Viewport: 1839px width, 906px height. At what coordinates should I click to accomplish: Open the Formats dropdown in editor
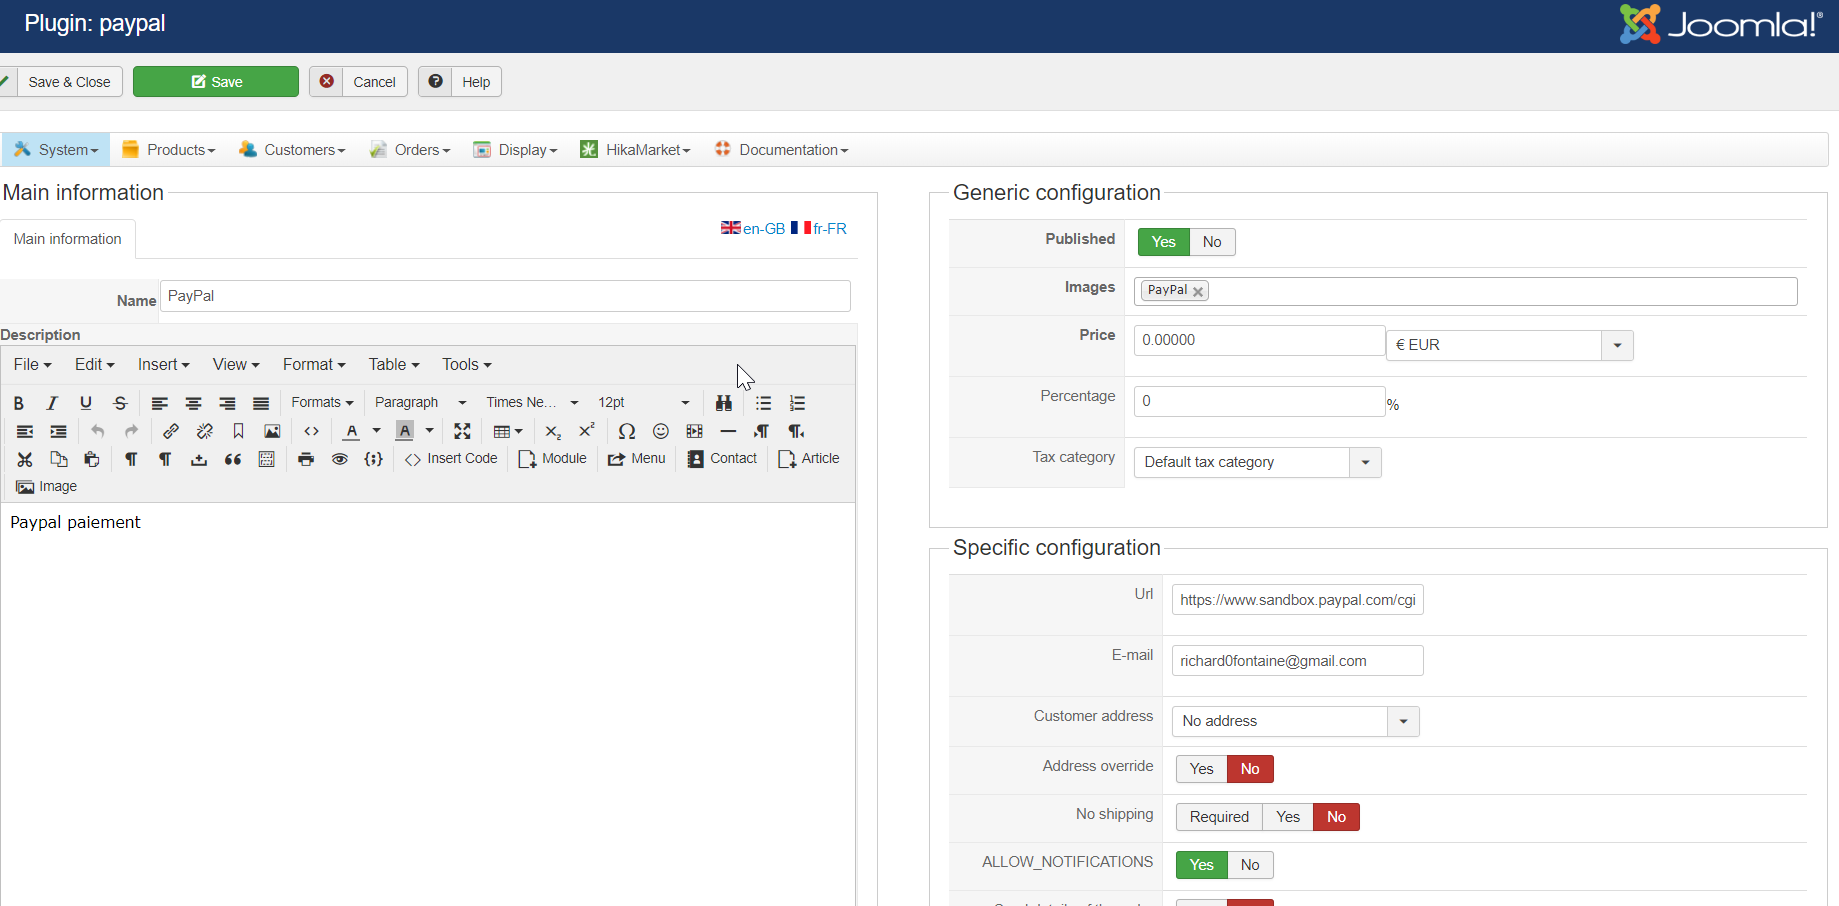coord(322,403)
